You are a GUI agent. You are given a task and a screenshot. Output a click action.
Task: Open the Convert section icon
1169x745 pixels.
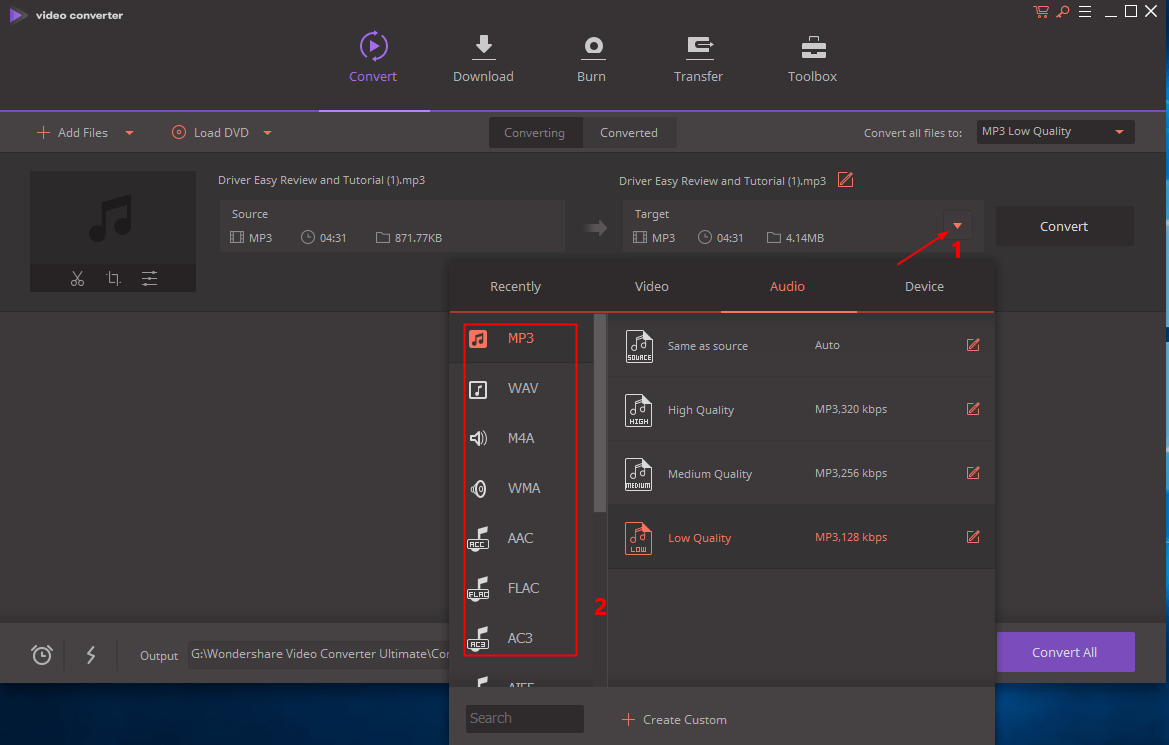point(374,46)
